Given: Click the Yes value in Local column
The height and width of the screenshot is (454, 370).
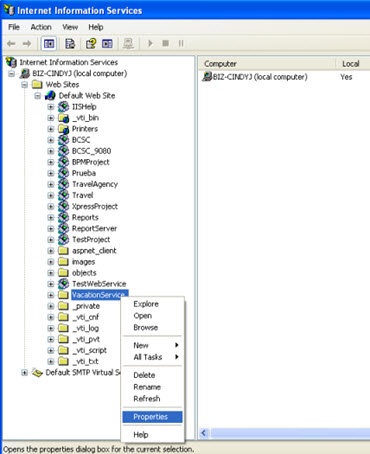Looking at the screenshot, I should 346,77.
